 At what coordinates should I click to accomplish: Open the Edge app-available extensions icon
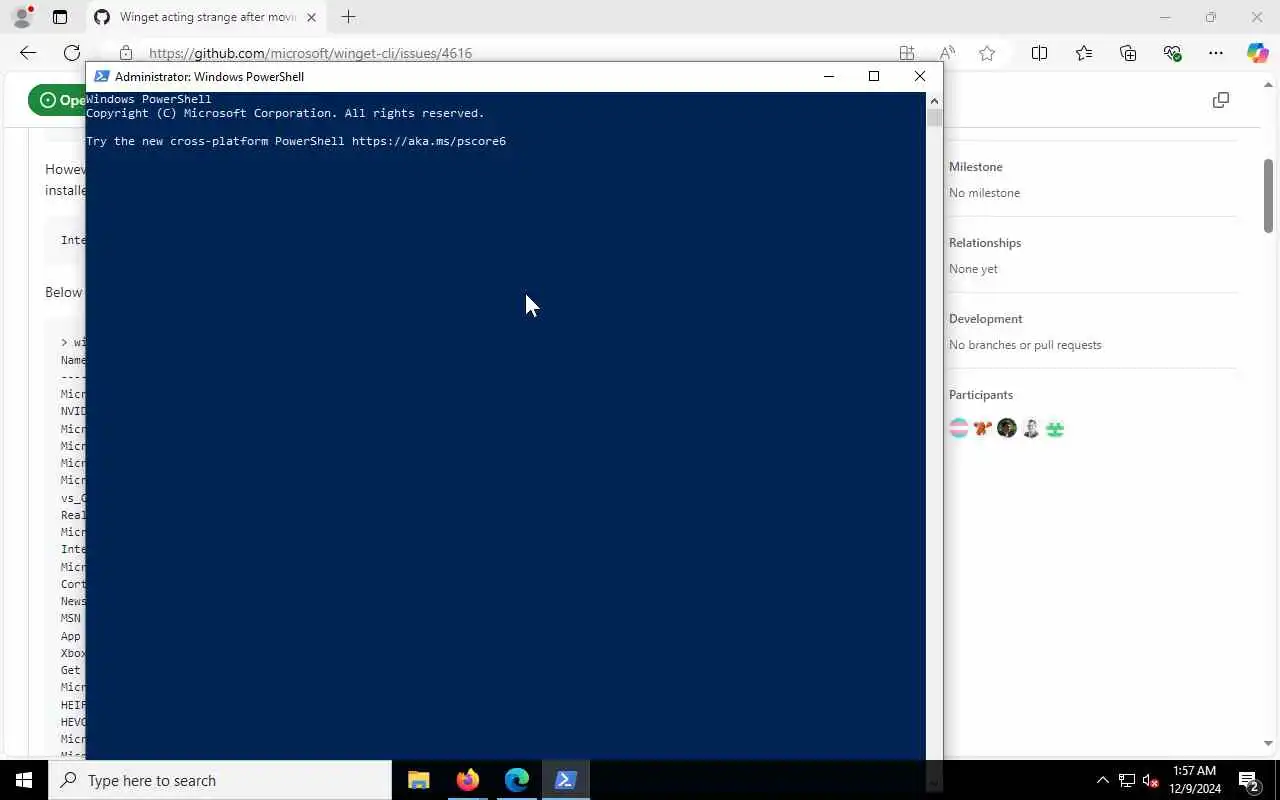pos(907,53)
